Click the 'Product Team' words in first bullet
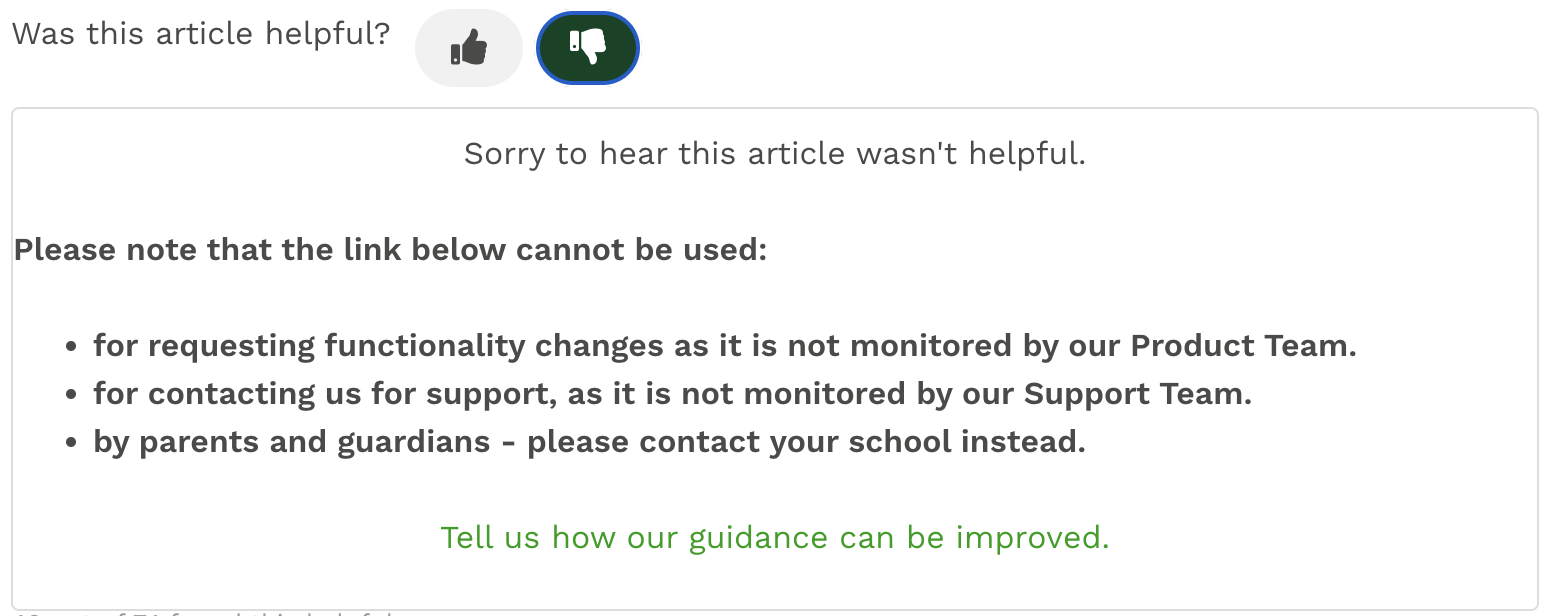1552x616 pixels. click(x=1243, y=346)
